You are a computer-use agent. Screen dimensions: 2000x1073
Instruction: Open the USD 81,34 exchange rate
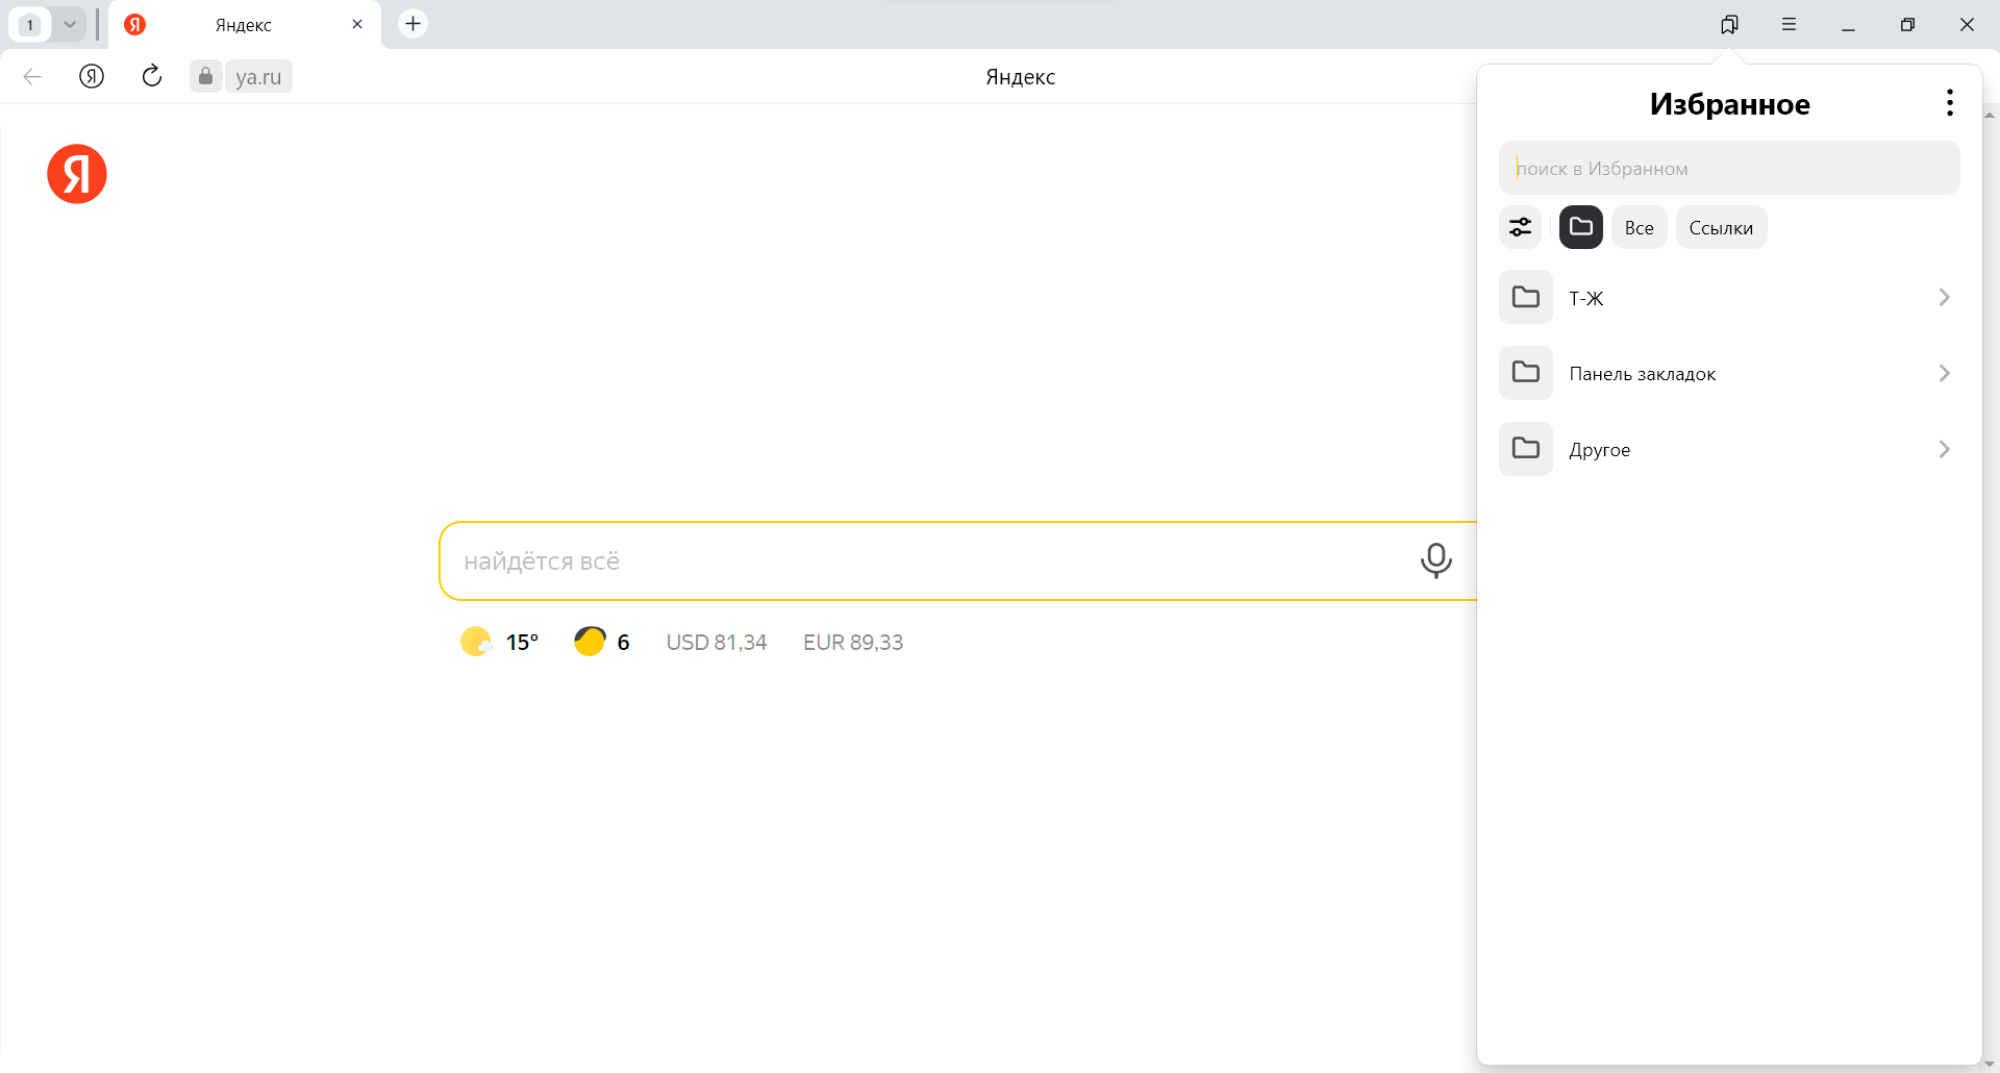pos(716,642)
